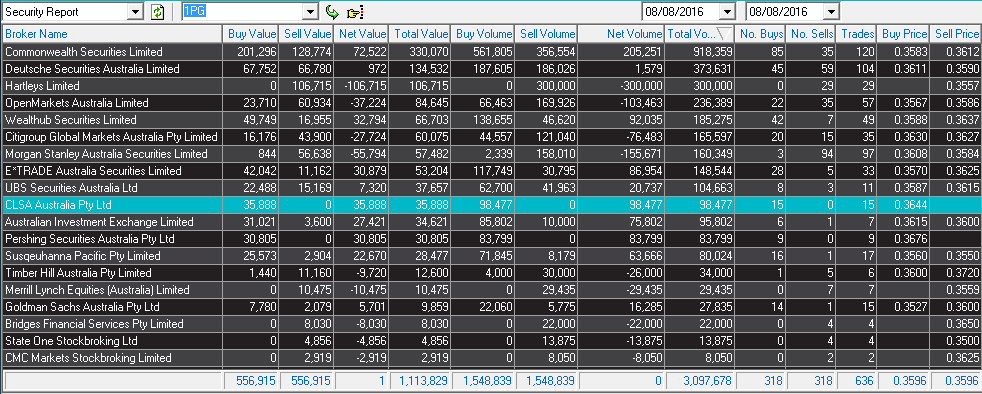Select Pershing Securities Australia Pty Ltd
This screenshot has height=394, width=982.
pos(491,239)
